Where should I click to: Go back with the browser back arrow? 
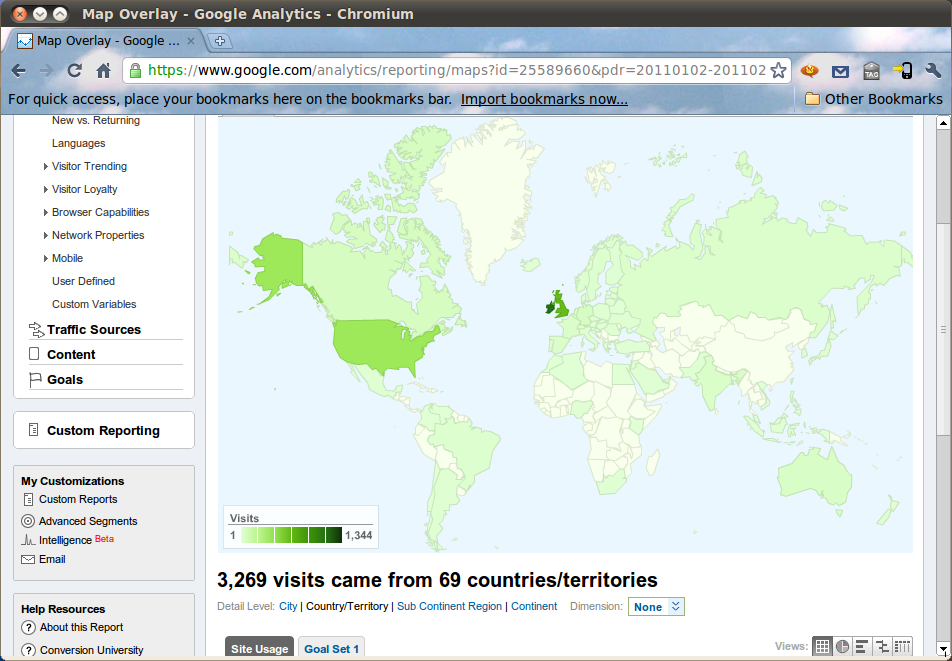pyautogui.click(x=19, y=71)
